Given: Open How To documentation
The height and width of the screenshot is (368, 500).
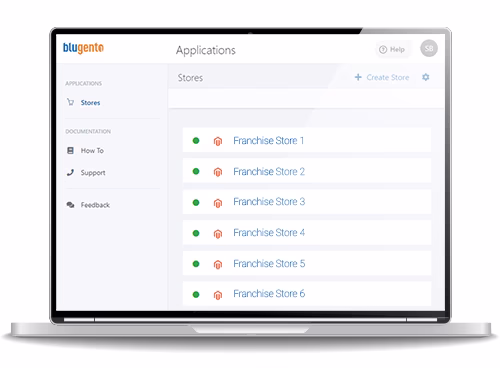Looking at the screenshot, I should (x=92, y=151).
